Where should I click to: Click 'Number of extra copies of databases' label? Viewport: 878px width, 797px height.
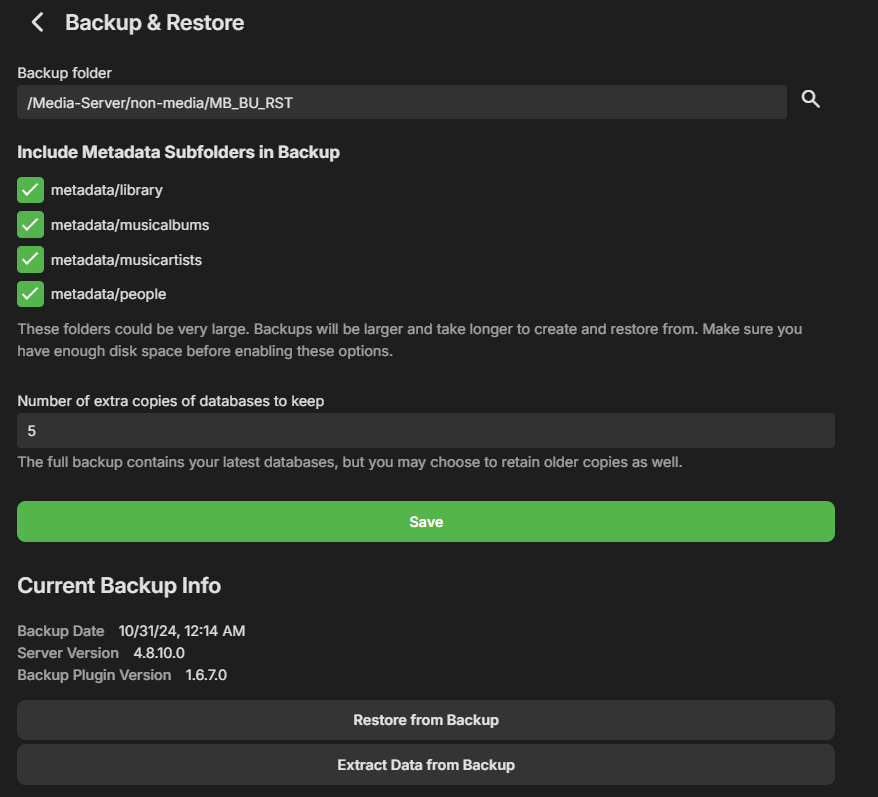(170, 401)
